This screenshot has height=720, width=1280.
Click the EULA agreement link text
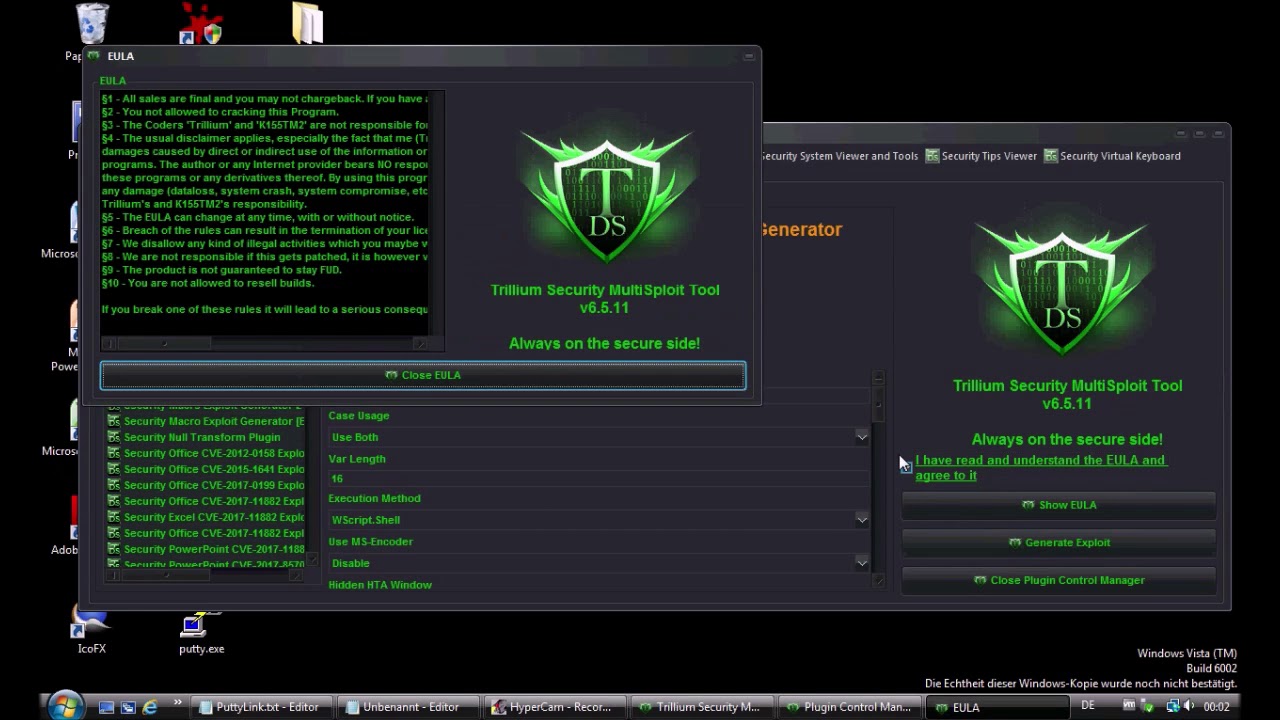pyautogui.click(x=1040, y=467)
